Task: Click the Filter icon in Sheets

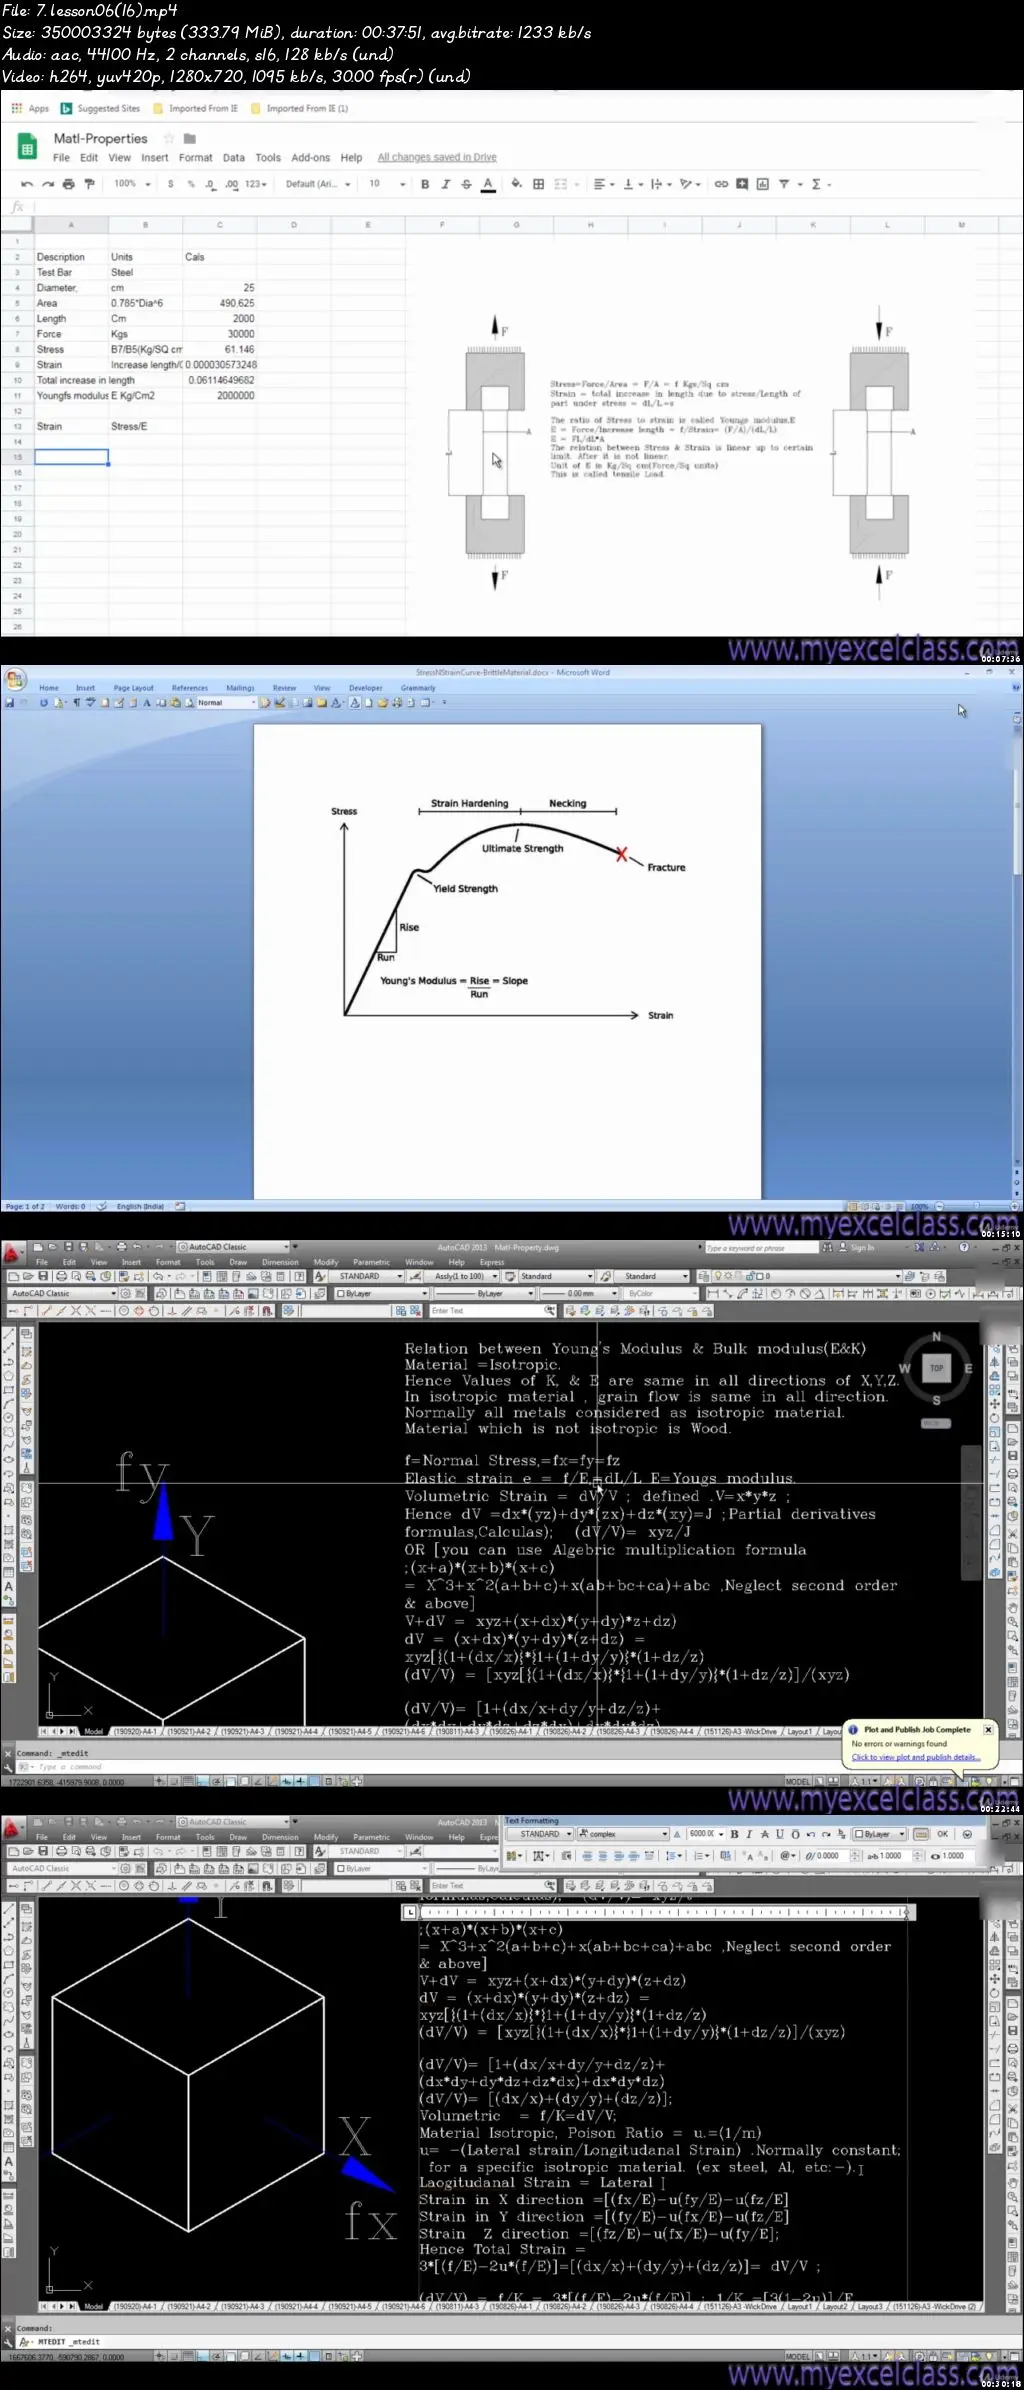Action: click(784, 184)
